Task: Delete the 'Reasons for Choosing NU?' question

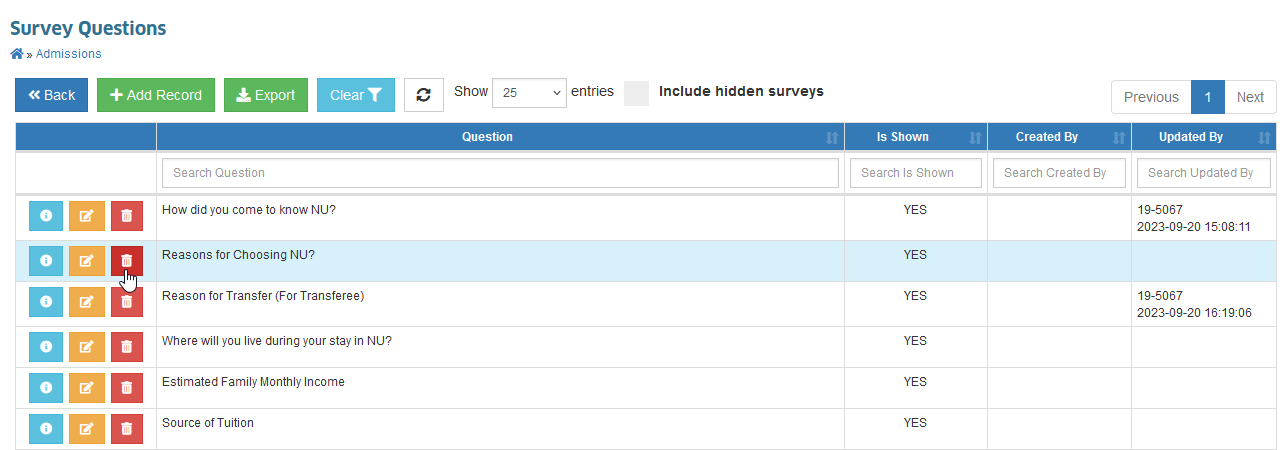Action: [127, 260]
